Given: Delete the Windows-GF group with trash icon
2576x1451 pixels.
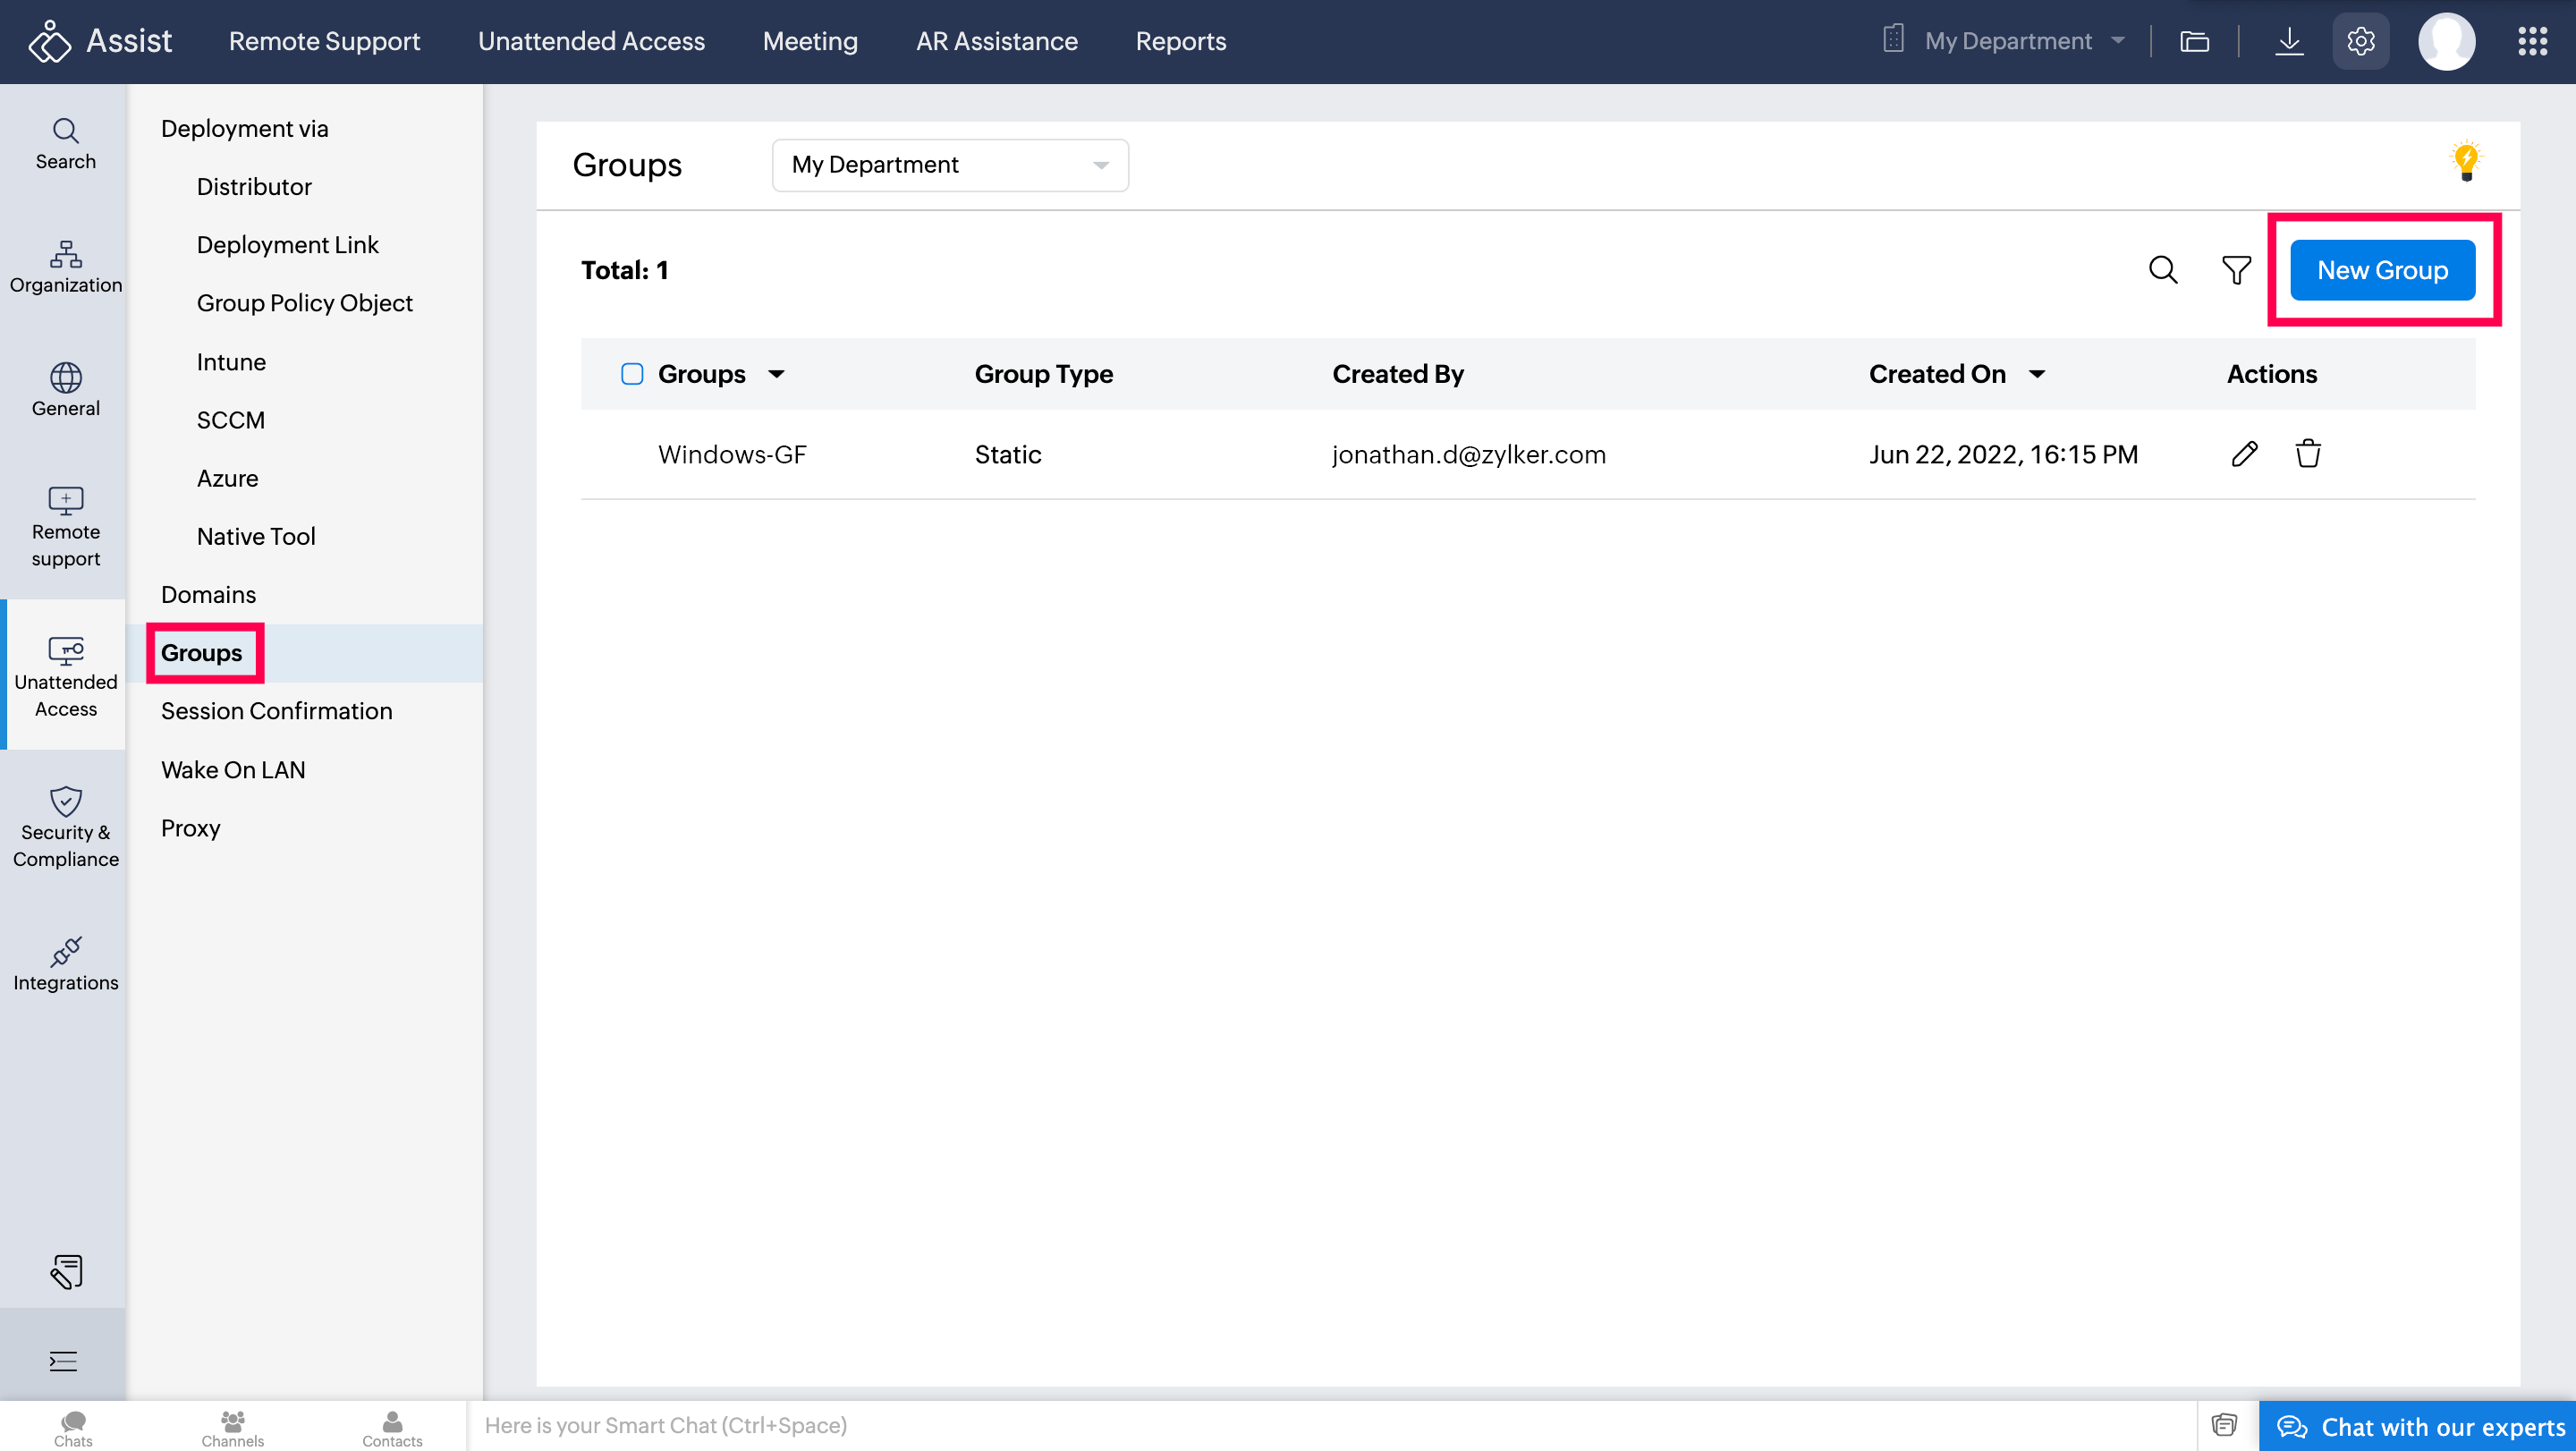Looking at the screenshot, I should 2307,454.
